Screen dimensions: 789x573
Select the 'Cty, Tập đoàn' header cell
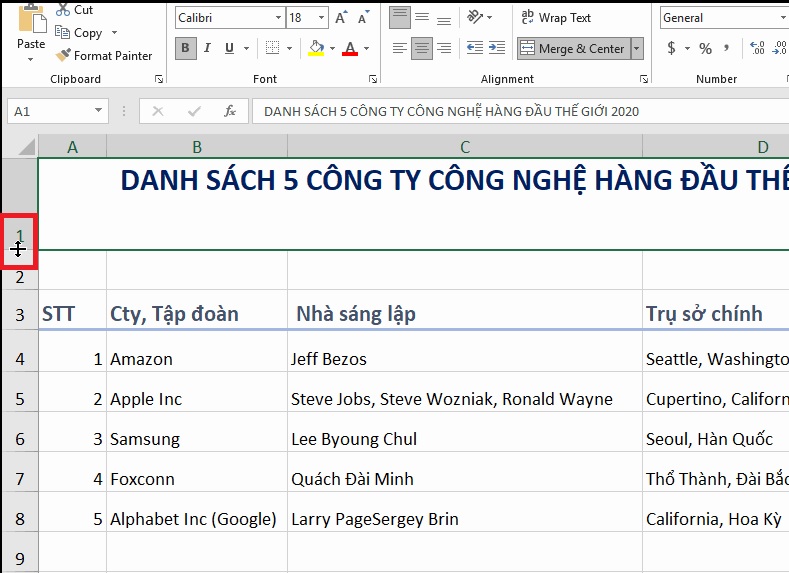point(197,310)
